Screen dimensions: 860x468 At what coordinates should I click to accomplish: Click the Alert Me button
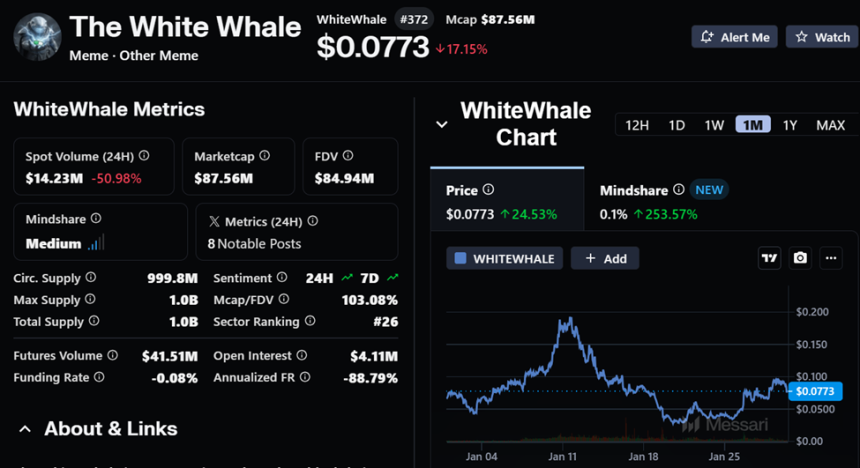click(x=734, y=37)
